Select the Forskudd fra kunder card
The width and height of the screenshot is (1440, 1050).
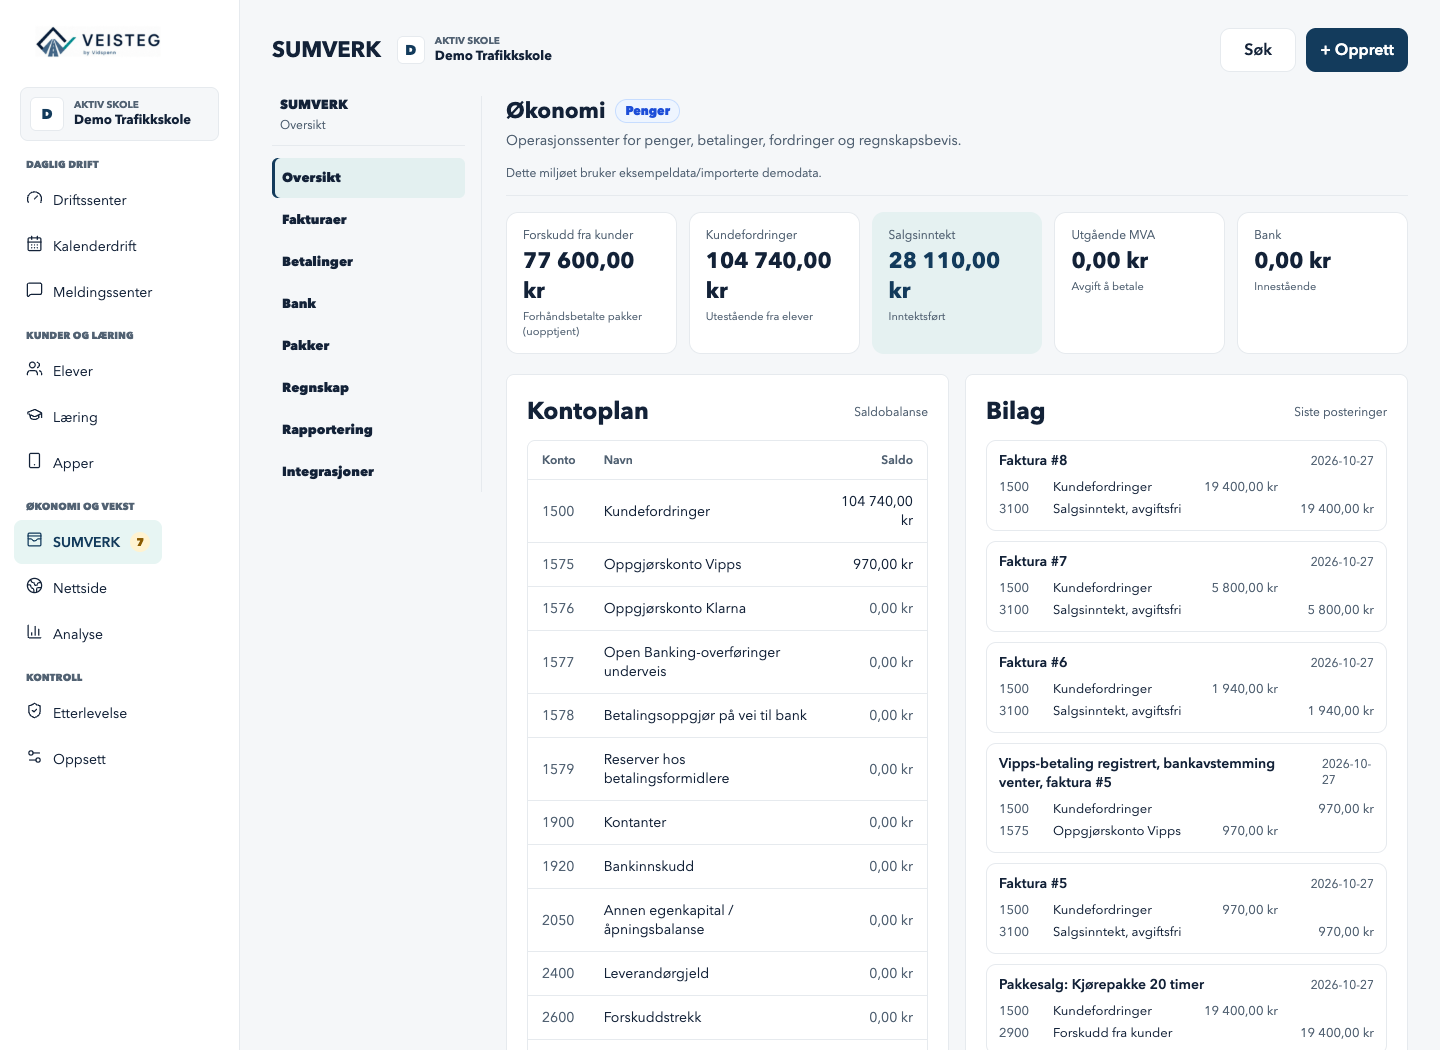point(591,283)
